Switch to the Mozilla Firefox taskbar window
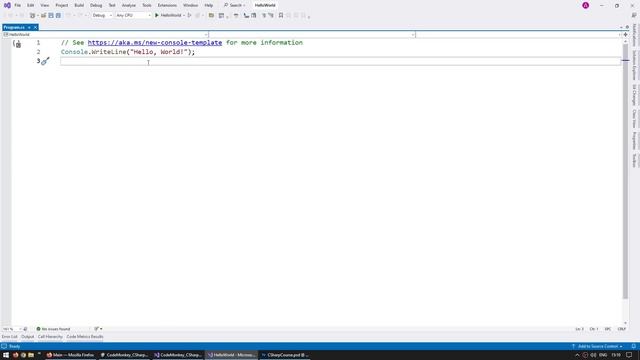 (x=70, y=355)
